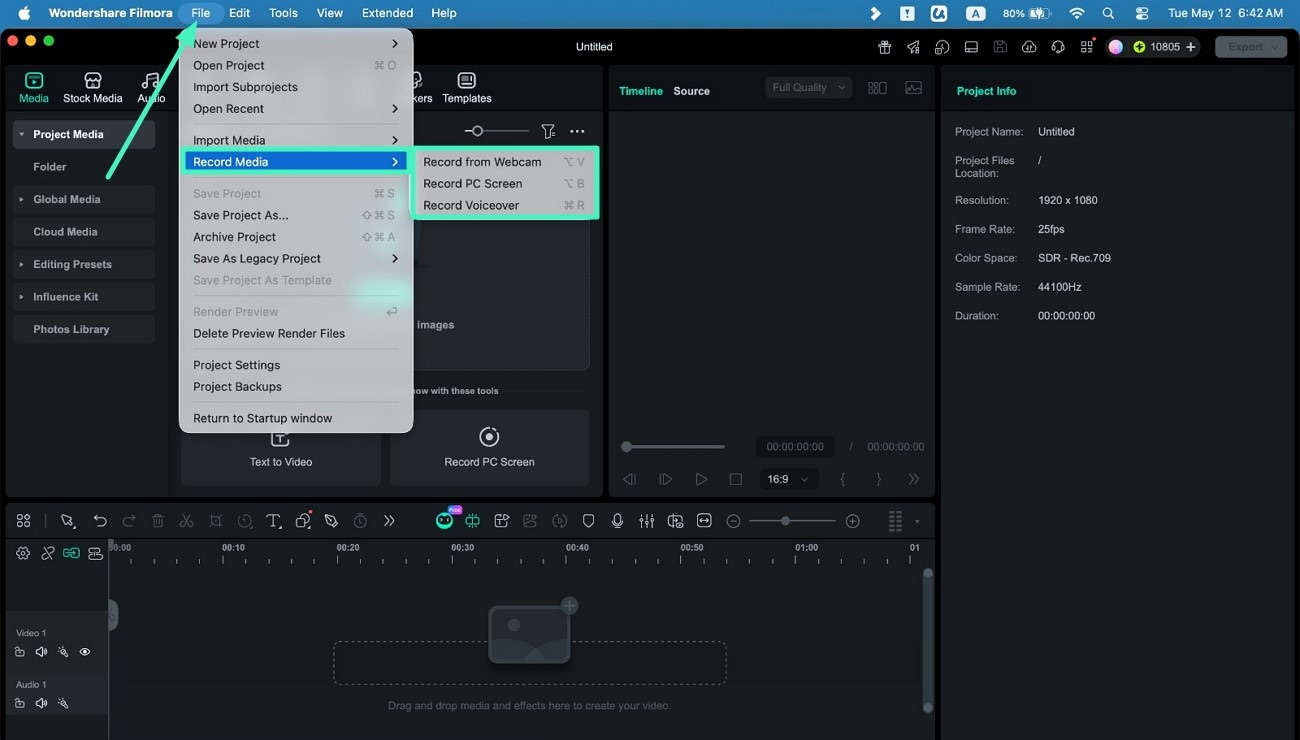Open the 16:9 aspect ratio dropdown
Image resolution: width=1300 pixels, height=740 pixels.
point(789,479)
